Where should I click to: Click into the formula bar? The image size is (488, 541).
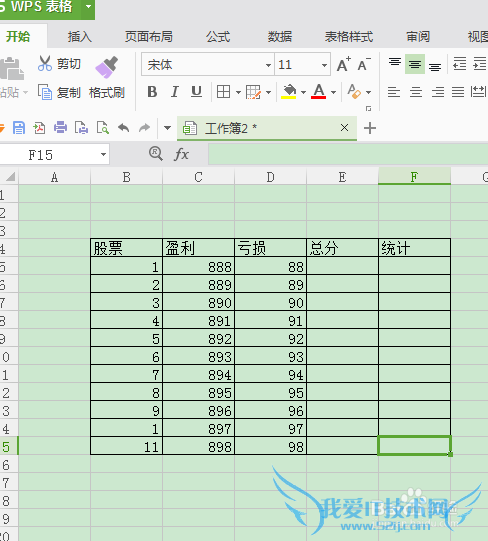348,154
